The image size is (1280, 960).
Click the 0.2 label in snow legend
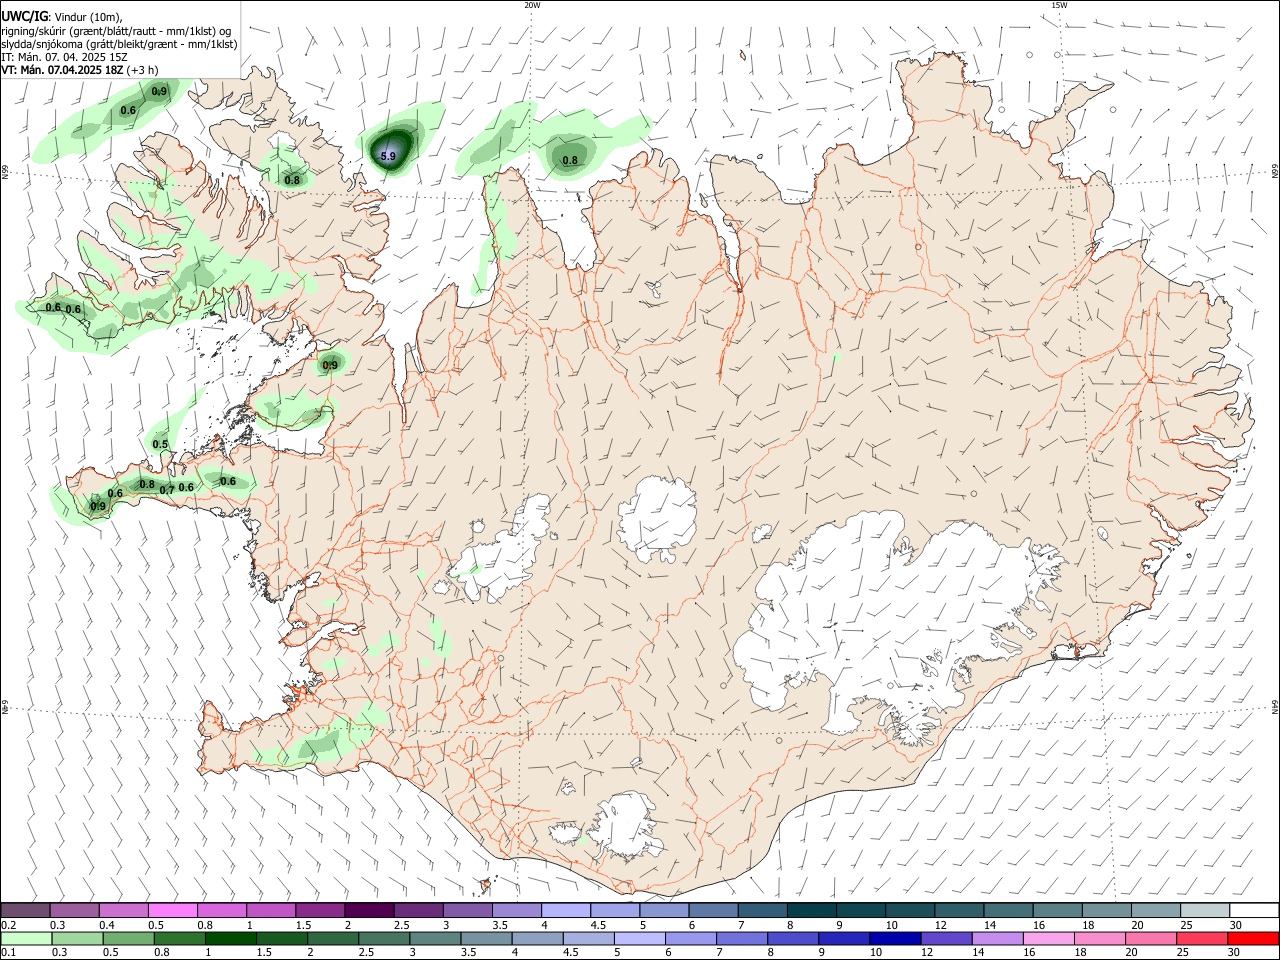(8, 925)
